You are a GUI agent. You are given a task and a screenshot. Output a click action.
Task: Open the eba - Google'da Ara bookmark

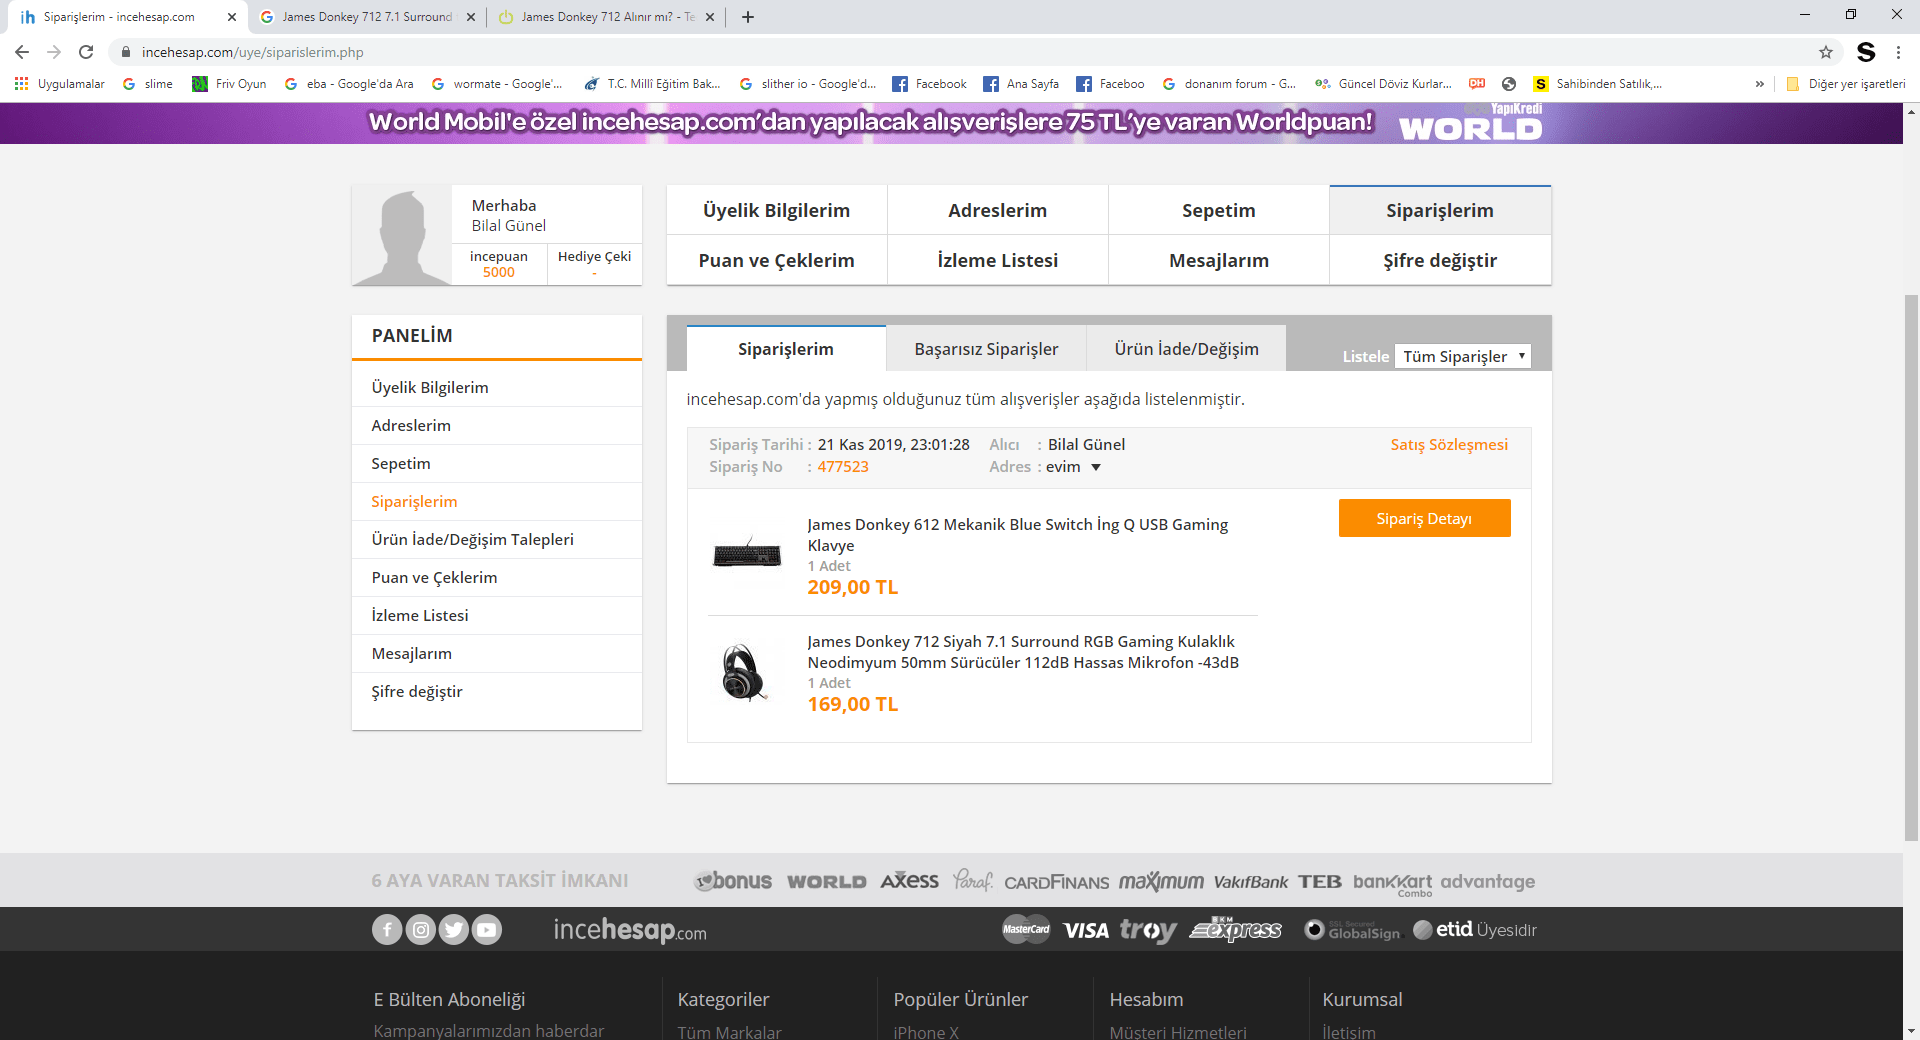pyautogui.click(x=349, y=84)
